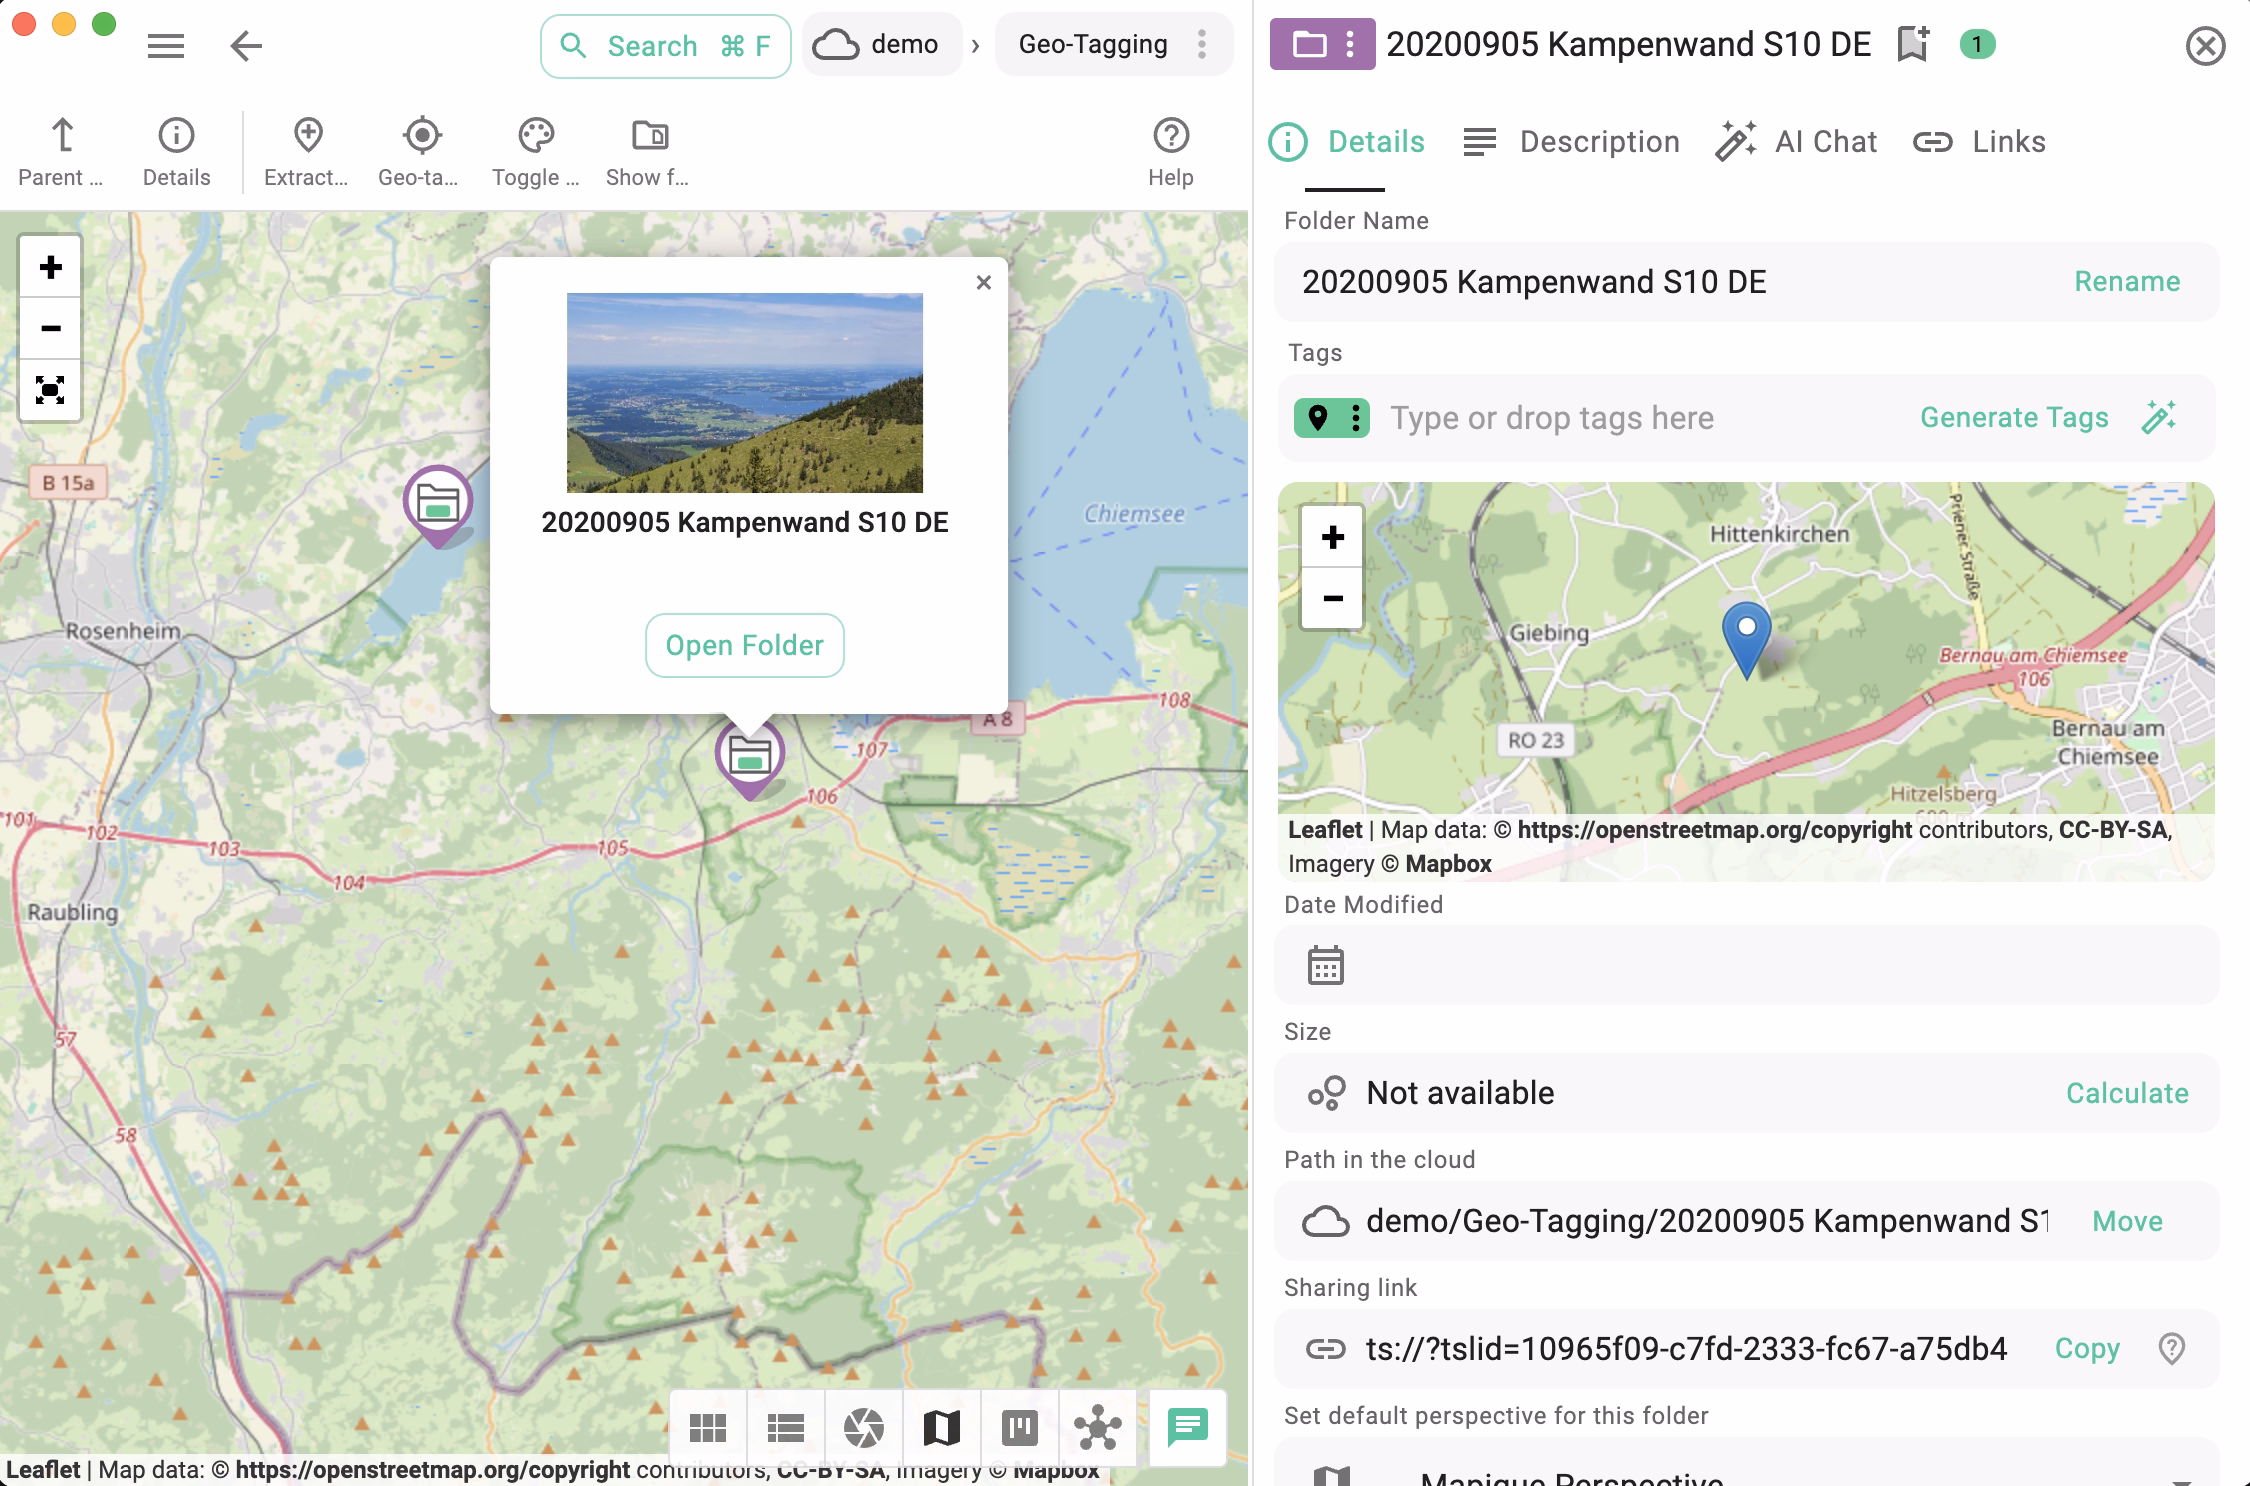Image resolution: width=2250 pixels, height=1486 pixels.
Task: Zoom in on the small details map
Action: pos(1331,537)
